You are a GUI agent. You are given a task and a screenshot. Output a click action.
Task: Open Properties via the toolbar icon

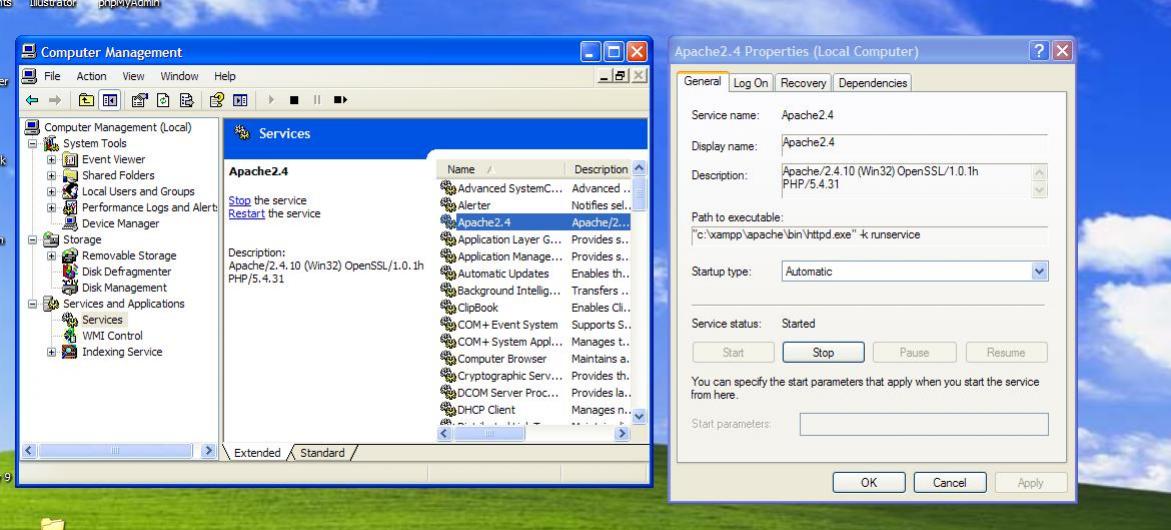coord(139,100)
